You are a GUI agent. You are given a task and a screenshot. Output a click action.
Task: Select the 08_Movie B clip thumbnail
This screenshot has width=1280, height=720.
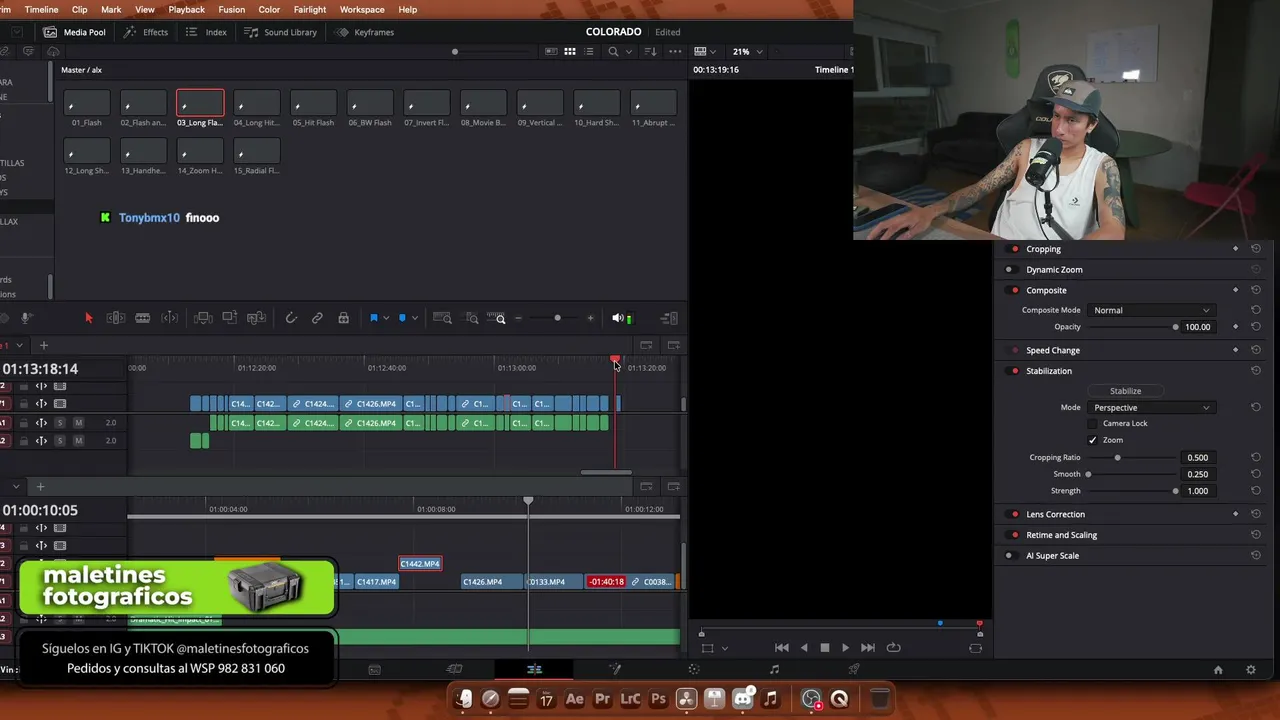[483, 103]
